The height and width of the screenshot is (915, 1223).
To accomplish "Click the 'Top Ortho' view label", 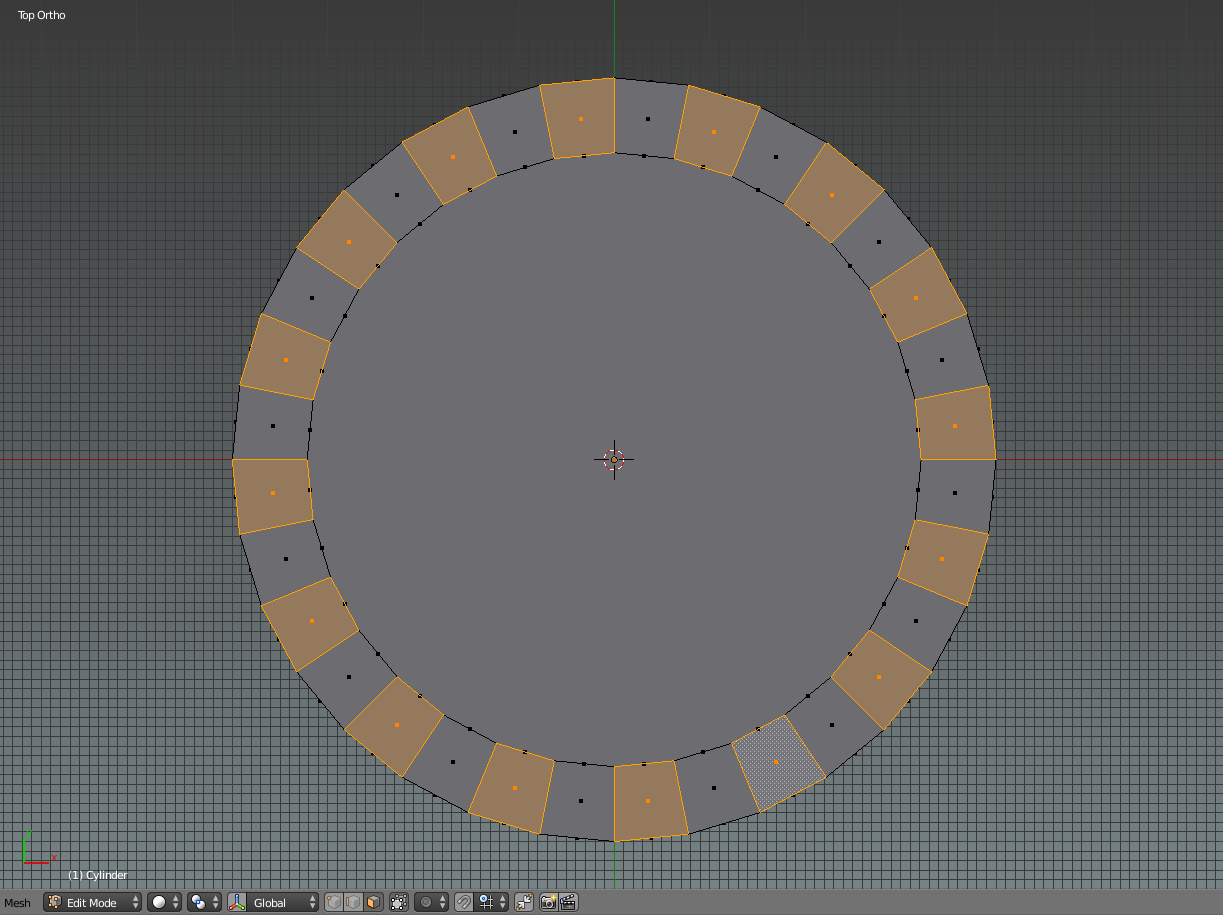I will [x=42, y=15].
